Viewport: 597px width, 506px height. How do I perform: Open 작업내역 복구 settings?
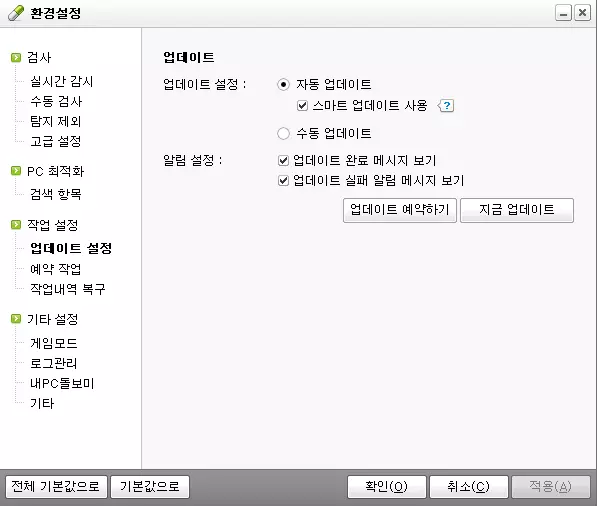click(x=68, y=289)
